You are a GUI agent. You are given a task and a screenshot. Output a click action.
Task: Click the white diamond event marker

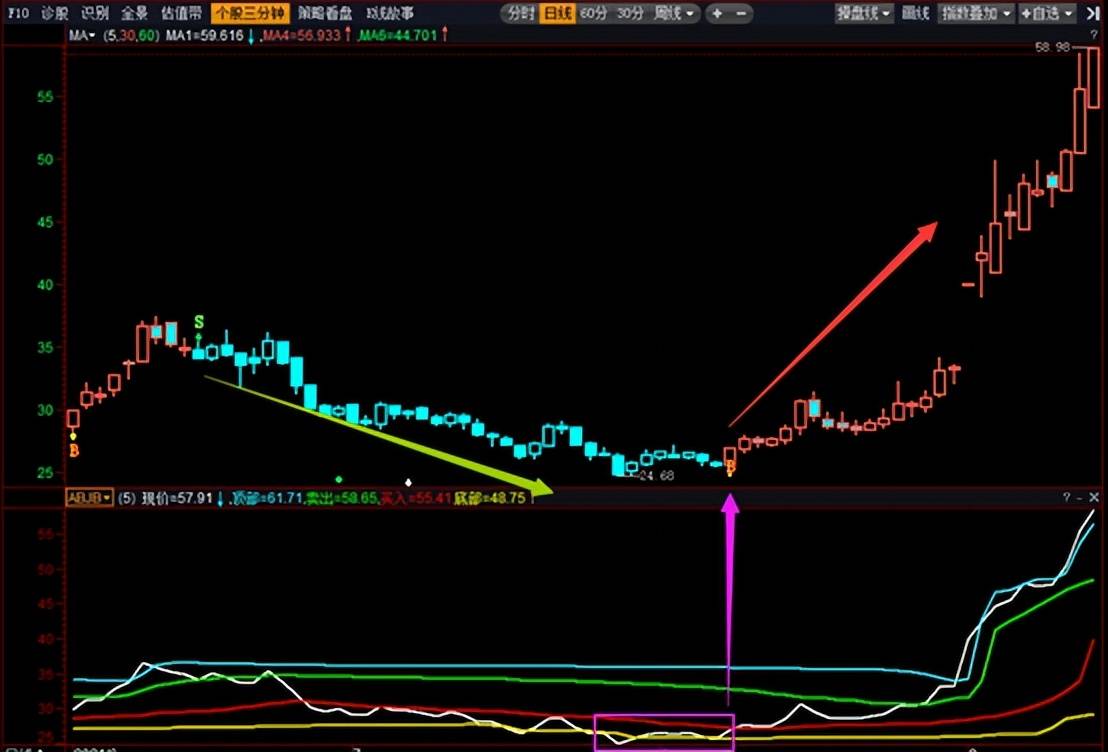[x=408, y=482]
